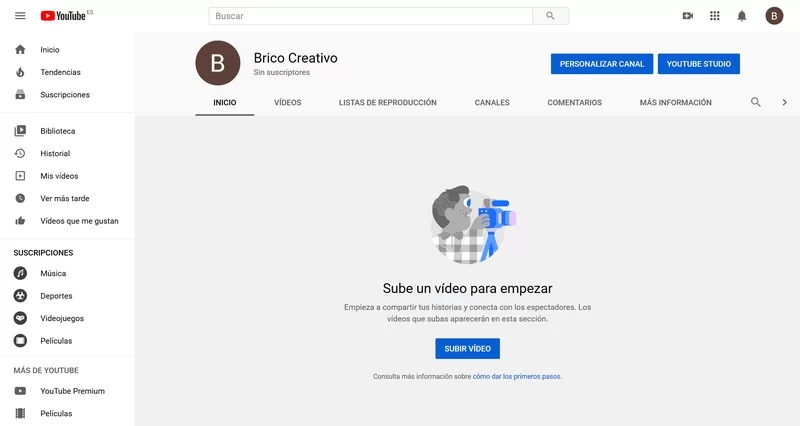Open the 'cómo dar los primeros pasos' link
Viewport: 800px width, 426px height.
coord(516,377)
